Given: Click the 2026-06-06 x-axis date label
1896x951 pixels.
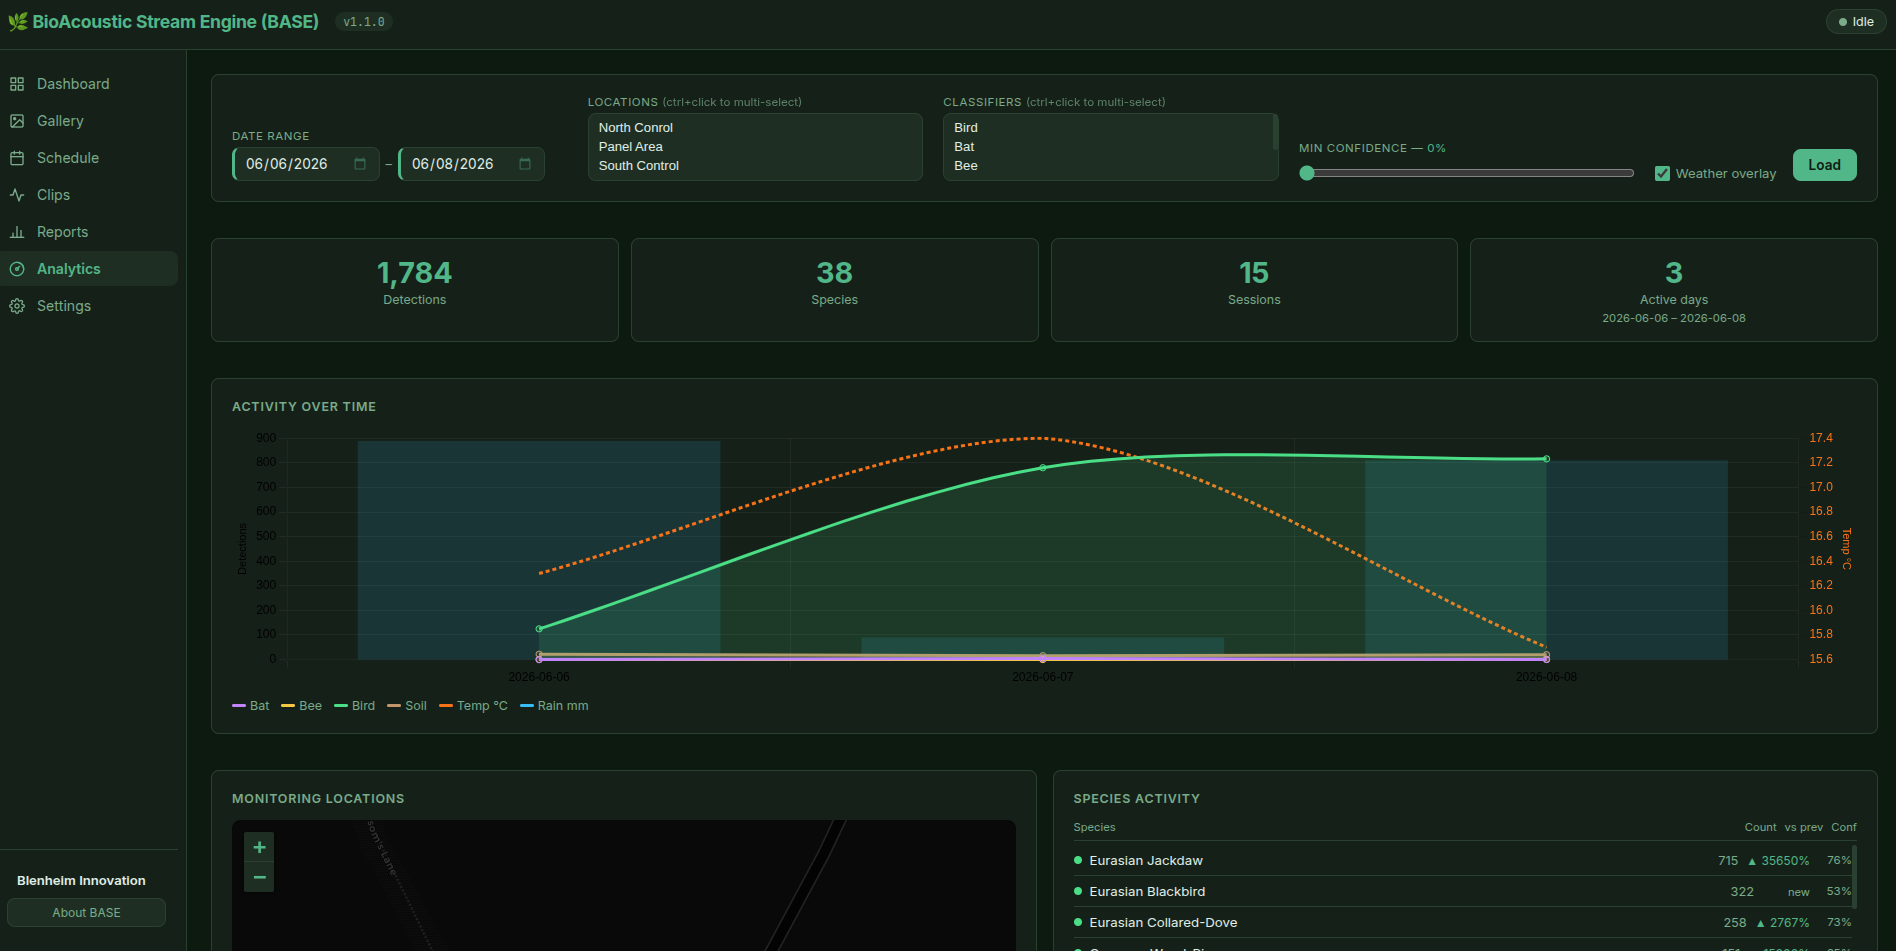Looking at the screenshot, I should (x=539, y=677).
